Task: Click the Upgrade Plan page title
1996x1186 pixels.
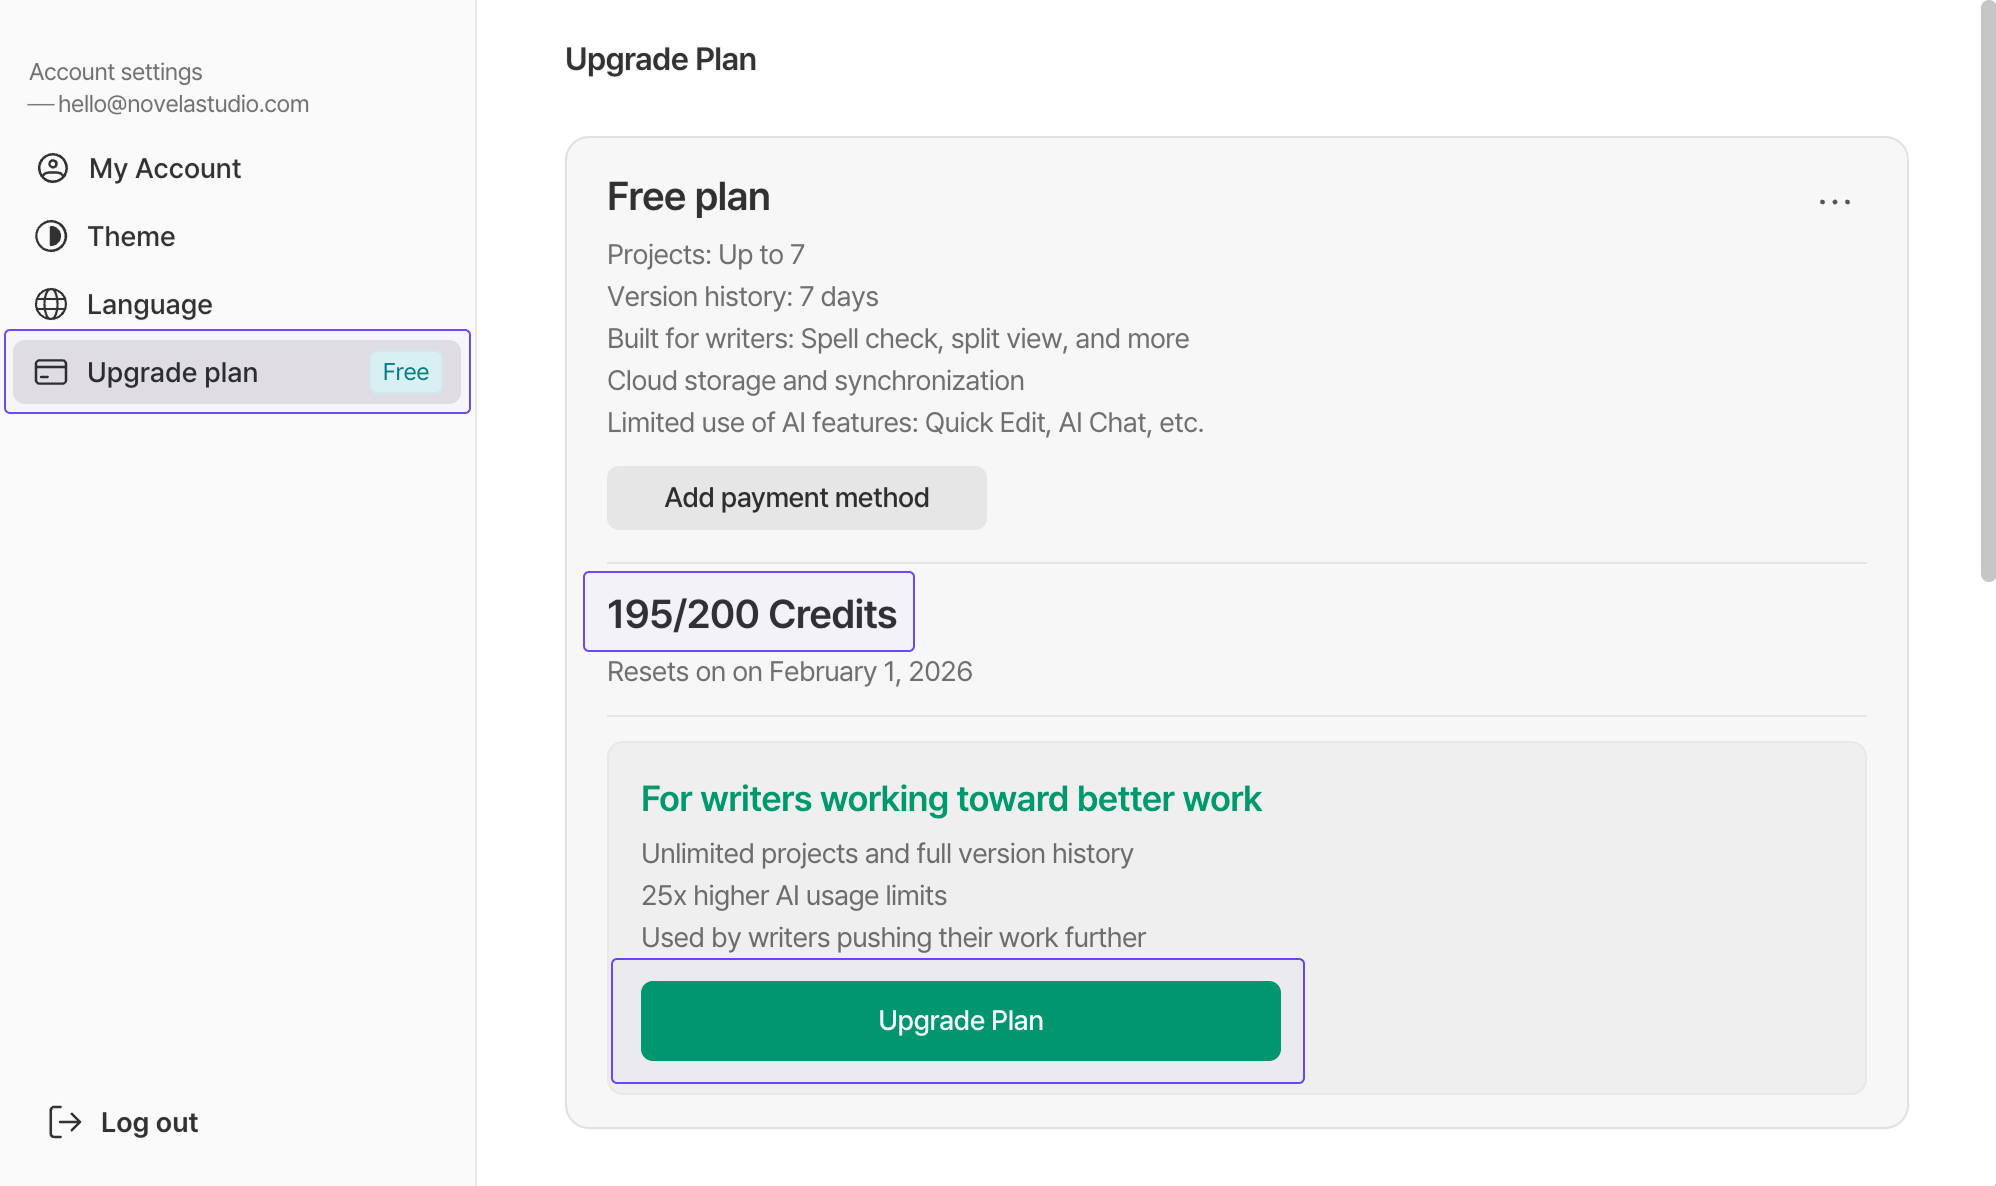Action: (661, 60)
